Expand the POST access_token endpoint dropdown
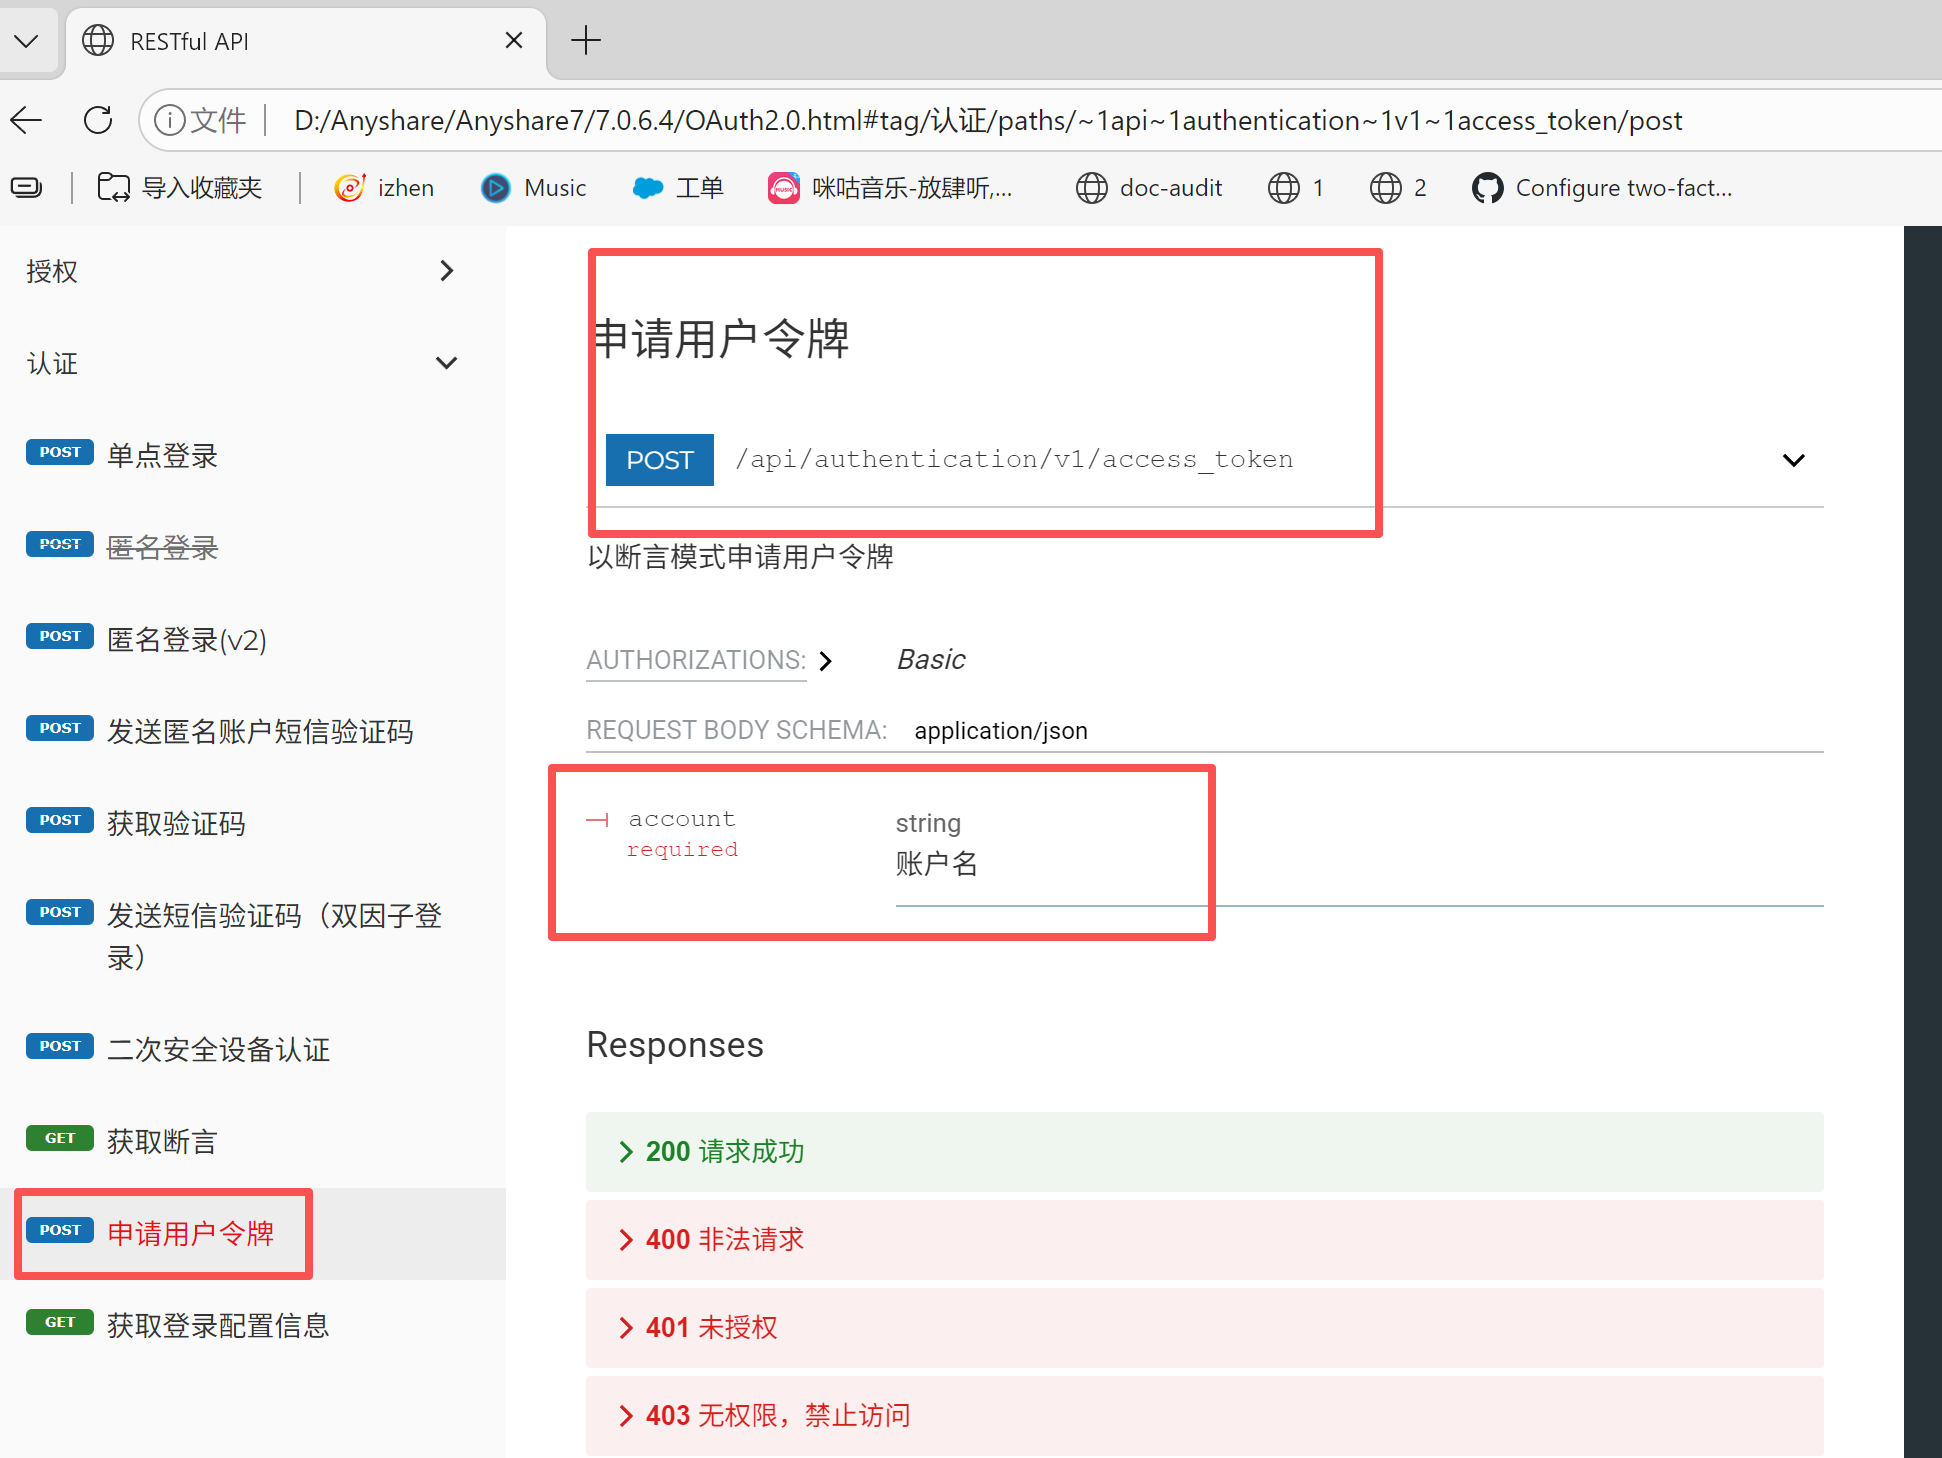The height and width of the screenshot is (1458, 1942). tap(1793, 460)
